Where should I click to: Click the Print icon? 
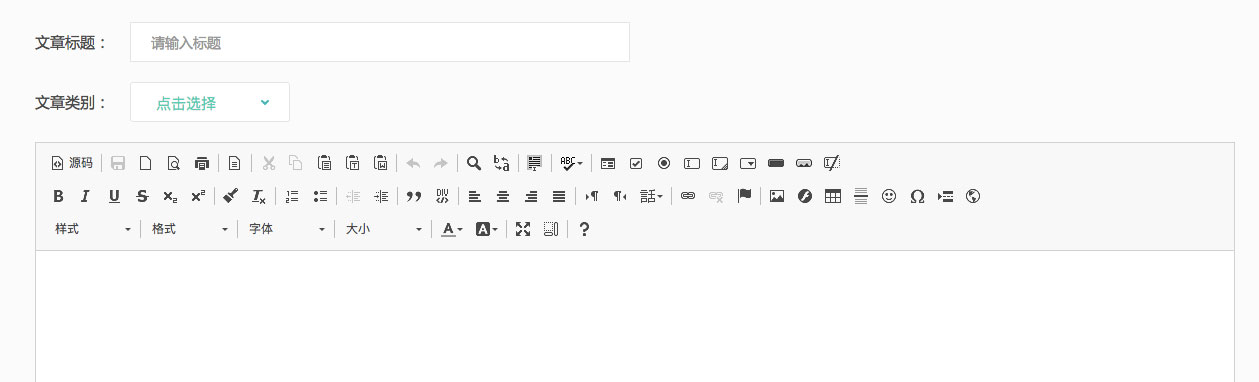click(x=201, y=163)
